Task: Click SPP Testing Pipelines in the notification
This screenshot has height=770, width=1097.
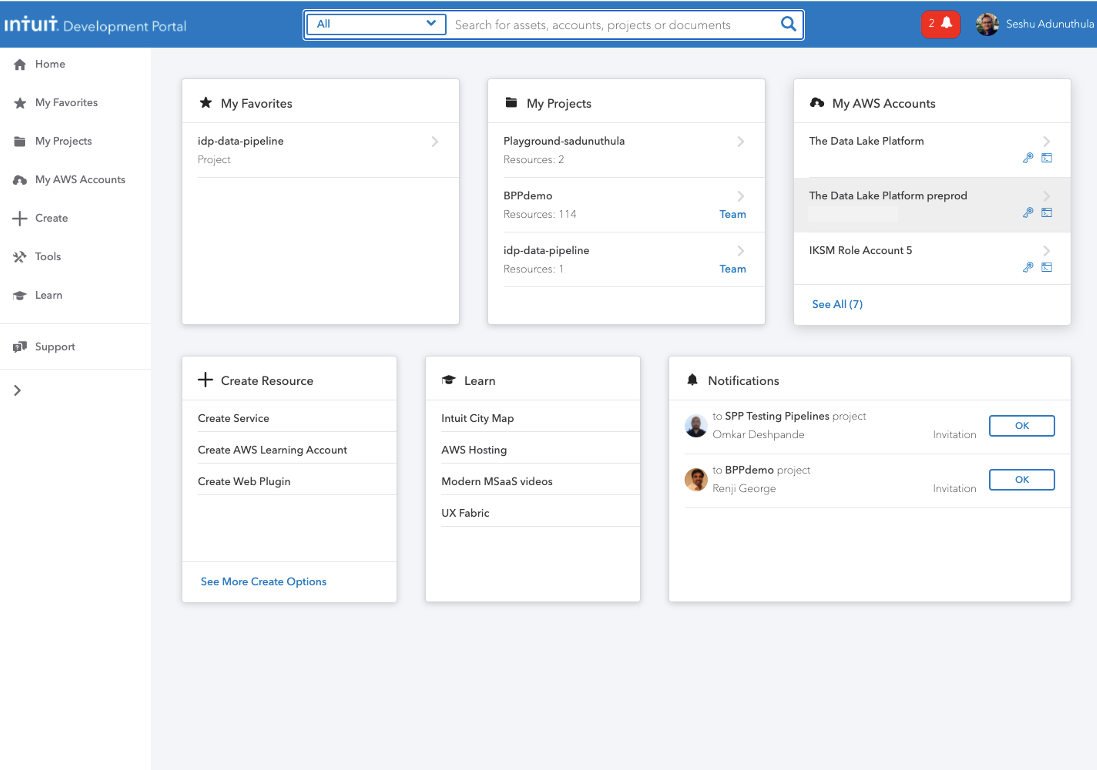Action: coord(777,416)
